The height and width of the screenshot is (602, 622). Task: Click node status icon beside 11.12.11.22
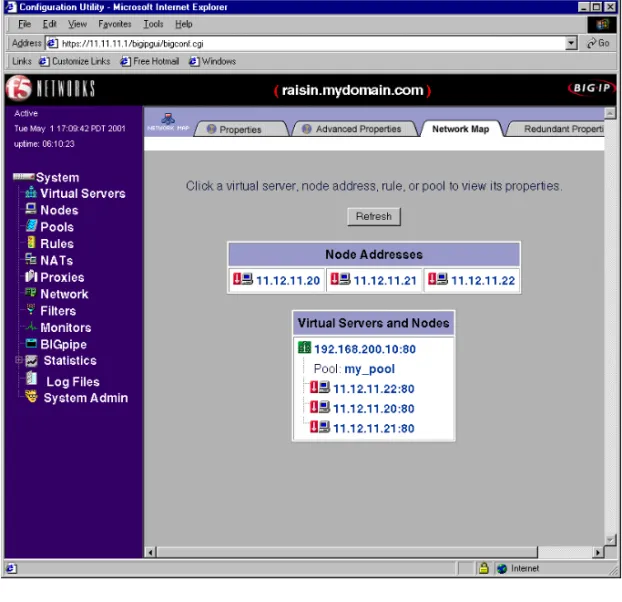(x=438, y=279)
